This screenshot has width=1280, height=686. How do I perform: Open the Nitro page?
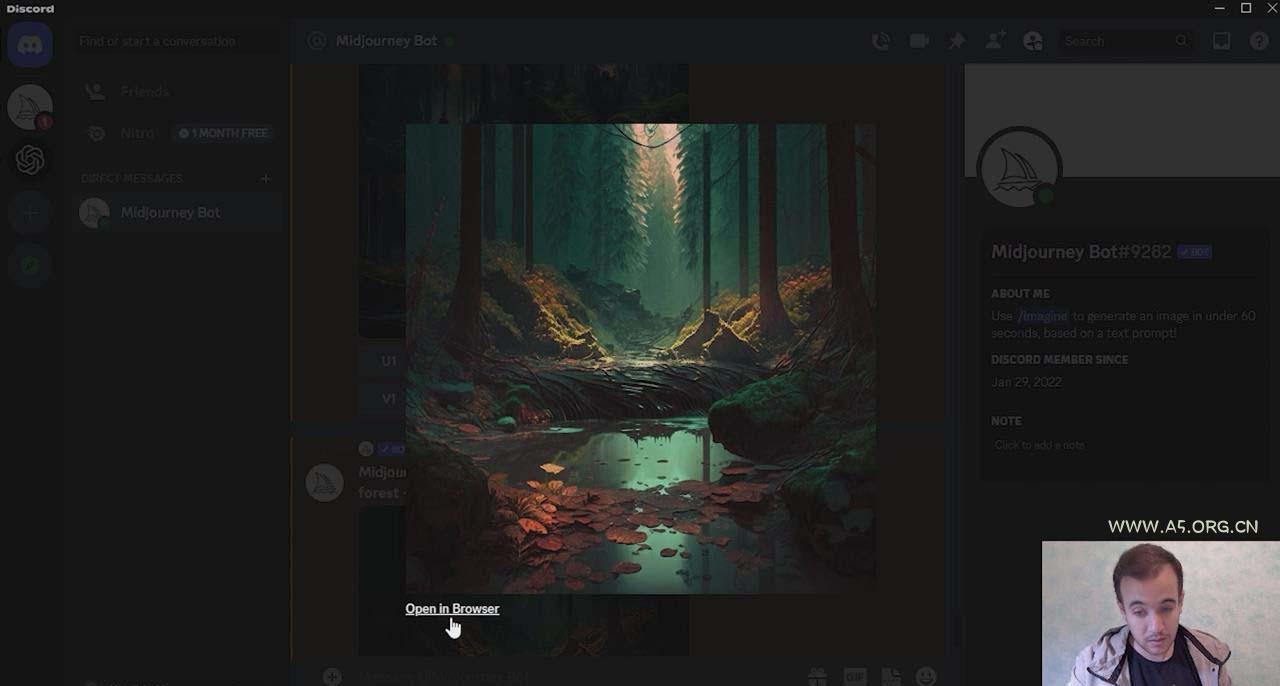[137, 133]
